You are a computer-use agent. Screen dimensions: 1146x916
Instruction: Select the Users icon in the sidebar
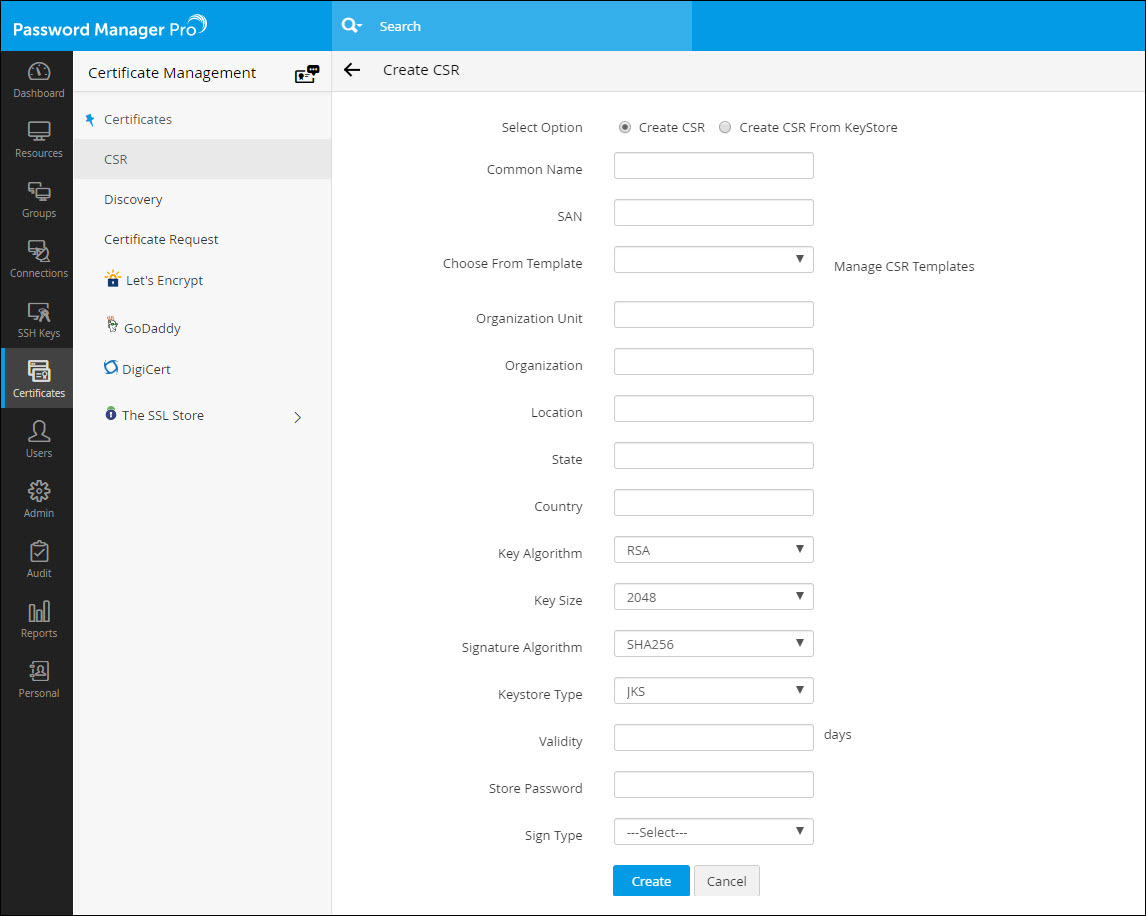tap(38, 438)
